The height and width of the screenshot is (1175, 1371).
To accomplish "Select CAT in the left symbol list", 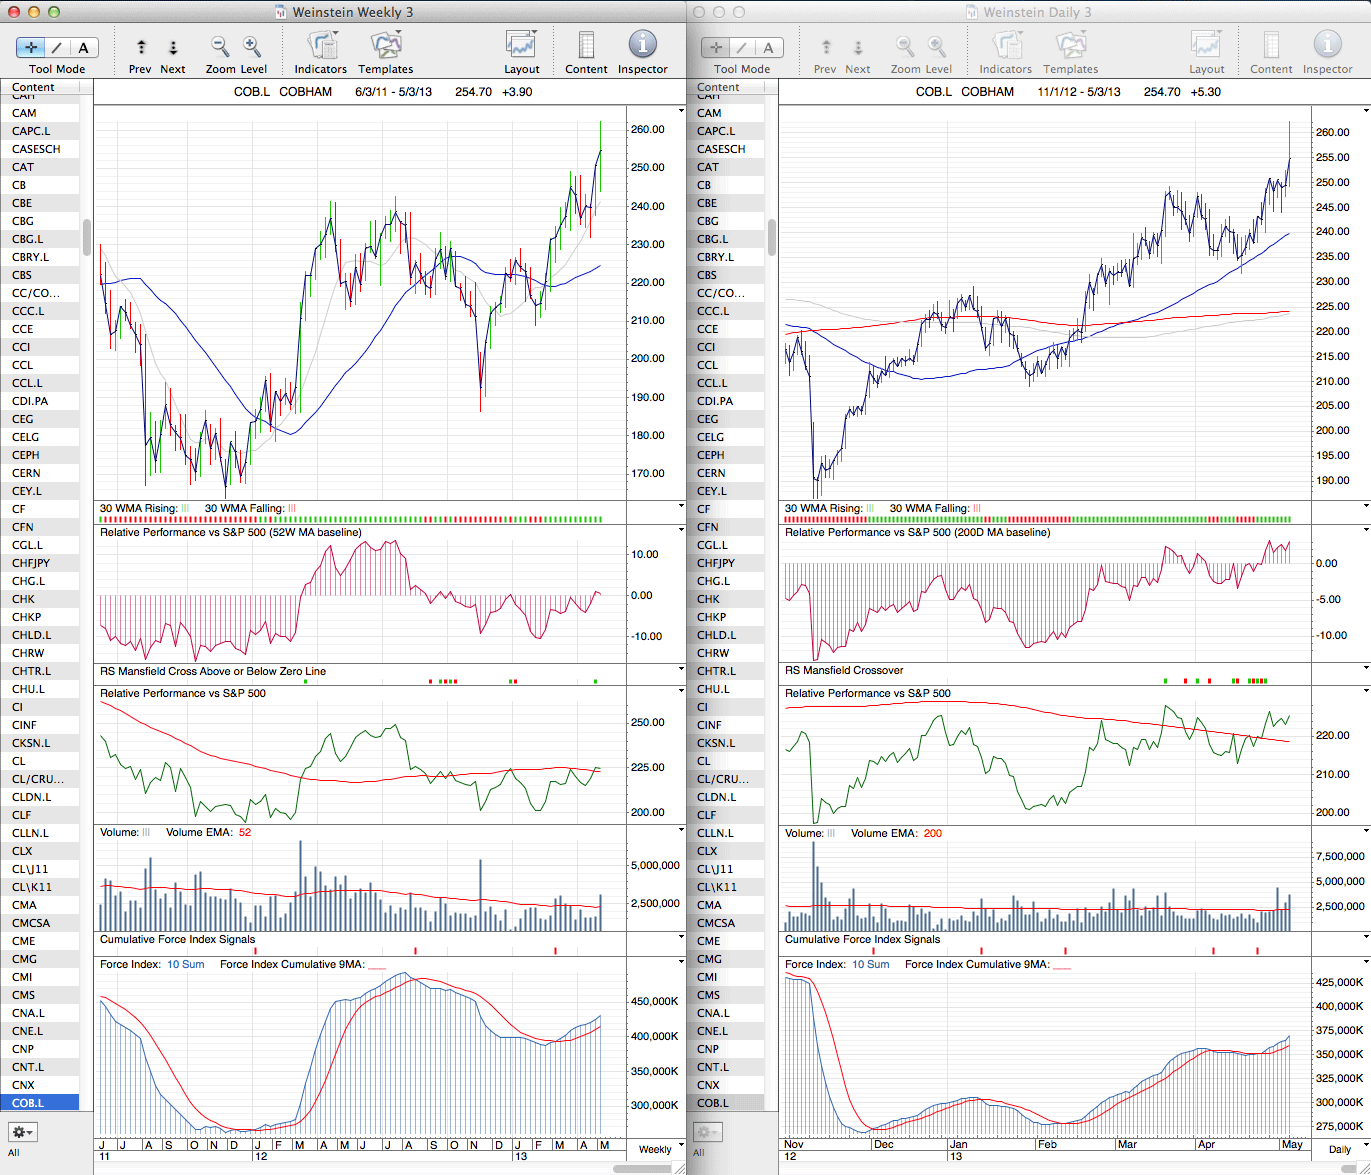I will pyautogui.click(x=23, y=167).
